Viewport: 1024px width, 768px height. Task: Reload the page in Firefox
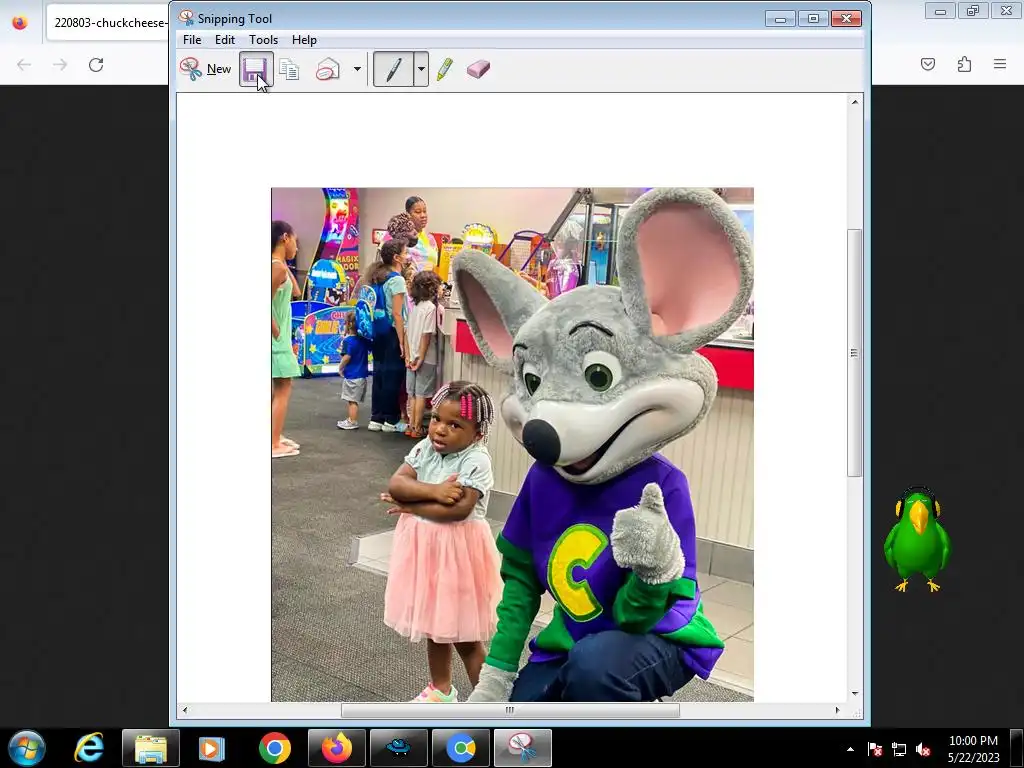(96, 65)
